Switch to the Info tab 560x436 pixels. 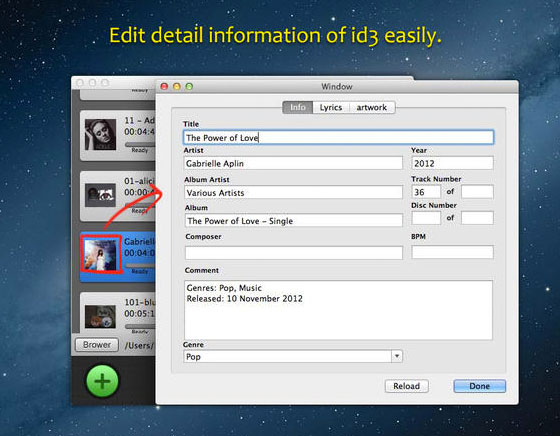click(298, 107)
